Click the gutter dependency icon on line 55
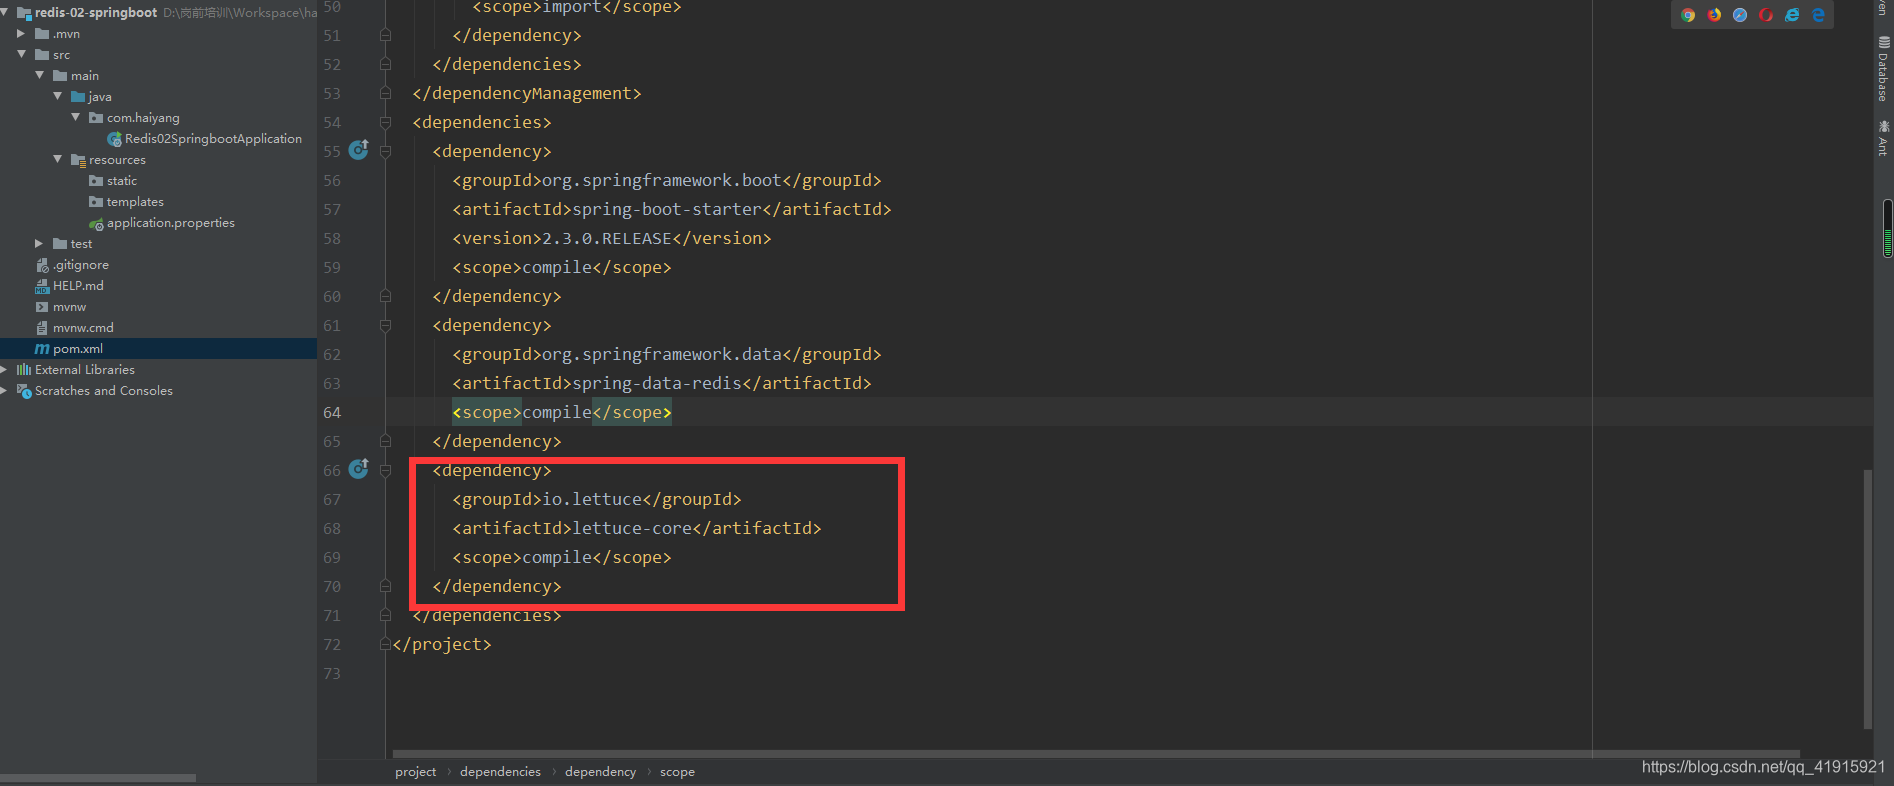The image size is (1894, 786). pos(358,150)
